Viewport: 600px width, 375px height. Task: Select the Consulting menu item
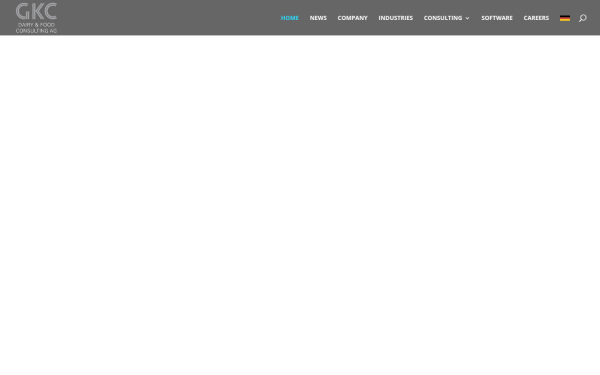[x=443, y=18]
